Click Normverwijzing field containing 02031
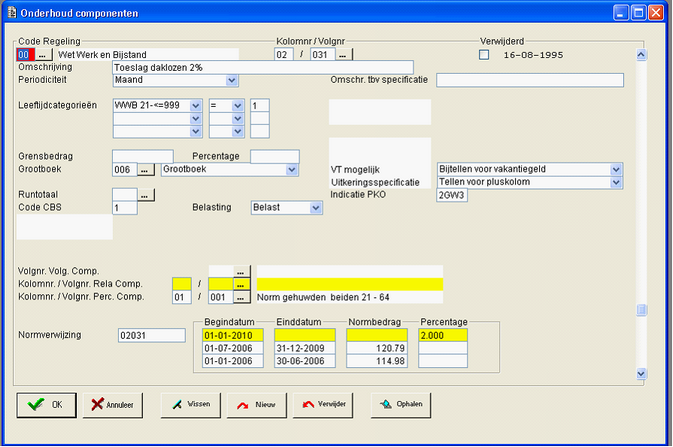The height and width of the screenshot is (447, 673). (x=152, y=335)
